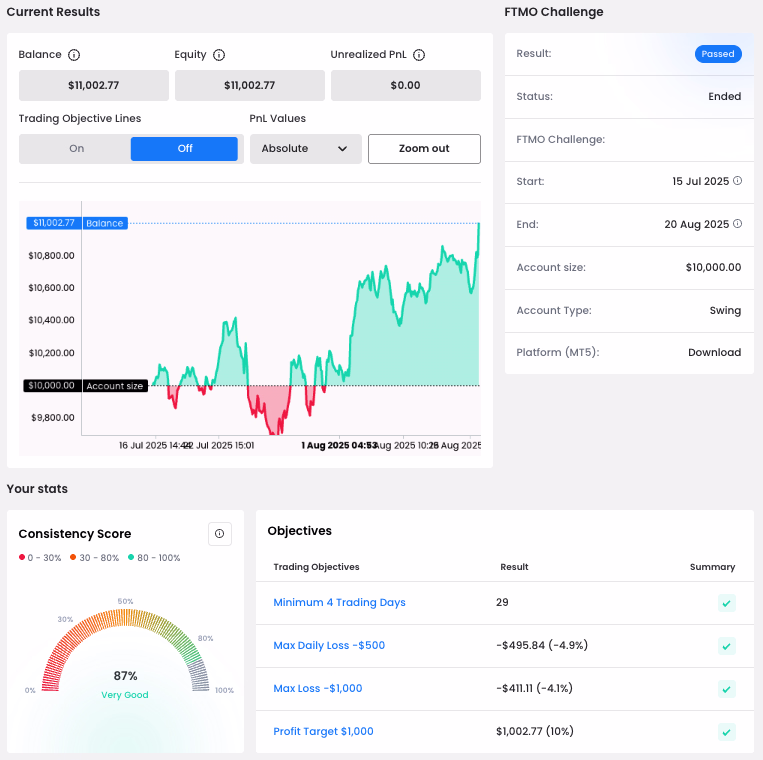
Task: Click the info icon beside End date
Action: pos(737,224)
